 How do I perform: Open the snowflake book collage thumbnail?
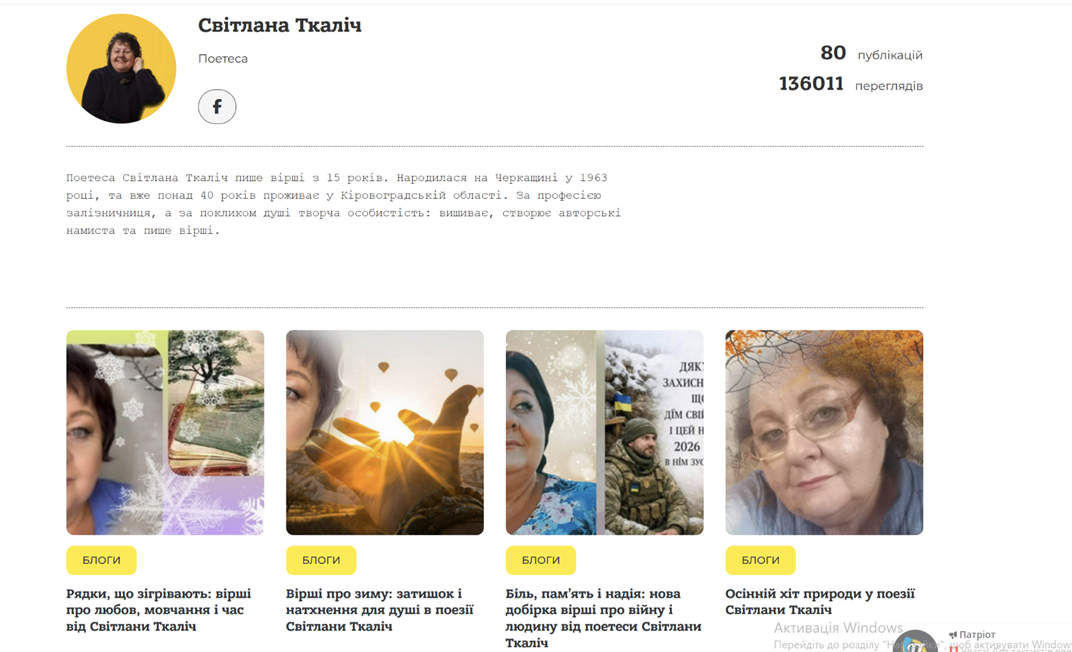tap(165, 433)
